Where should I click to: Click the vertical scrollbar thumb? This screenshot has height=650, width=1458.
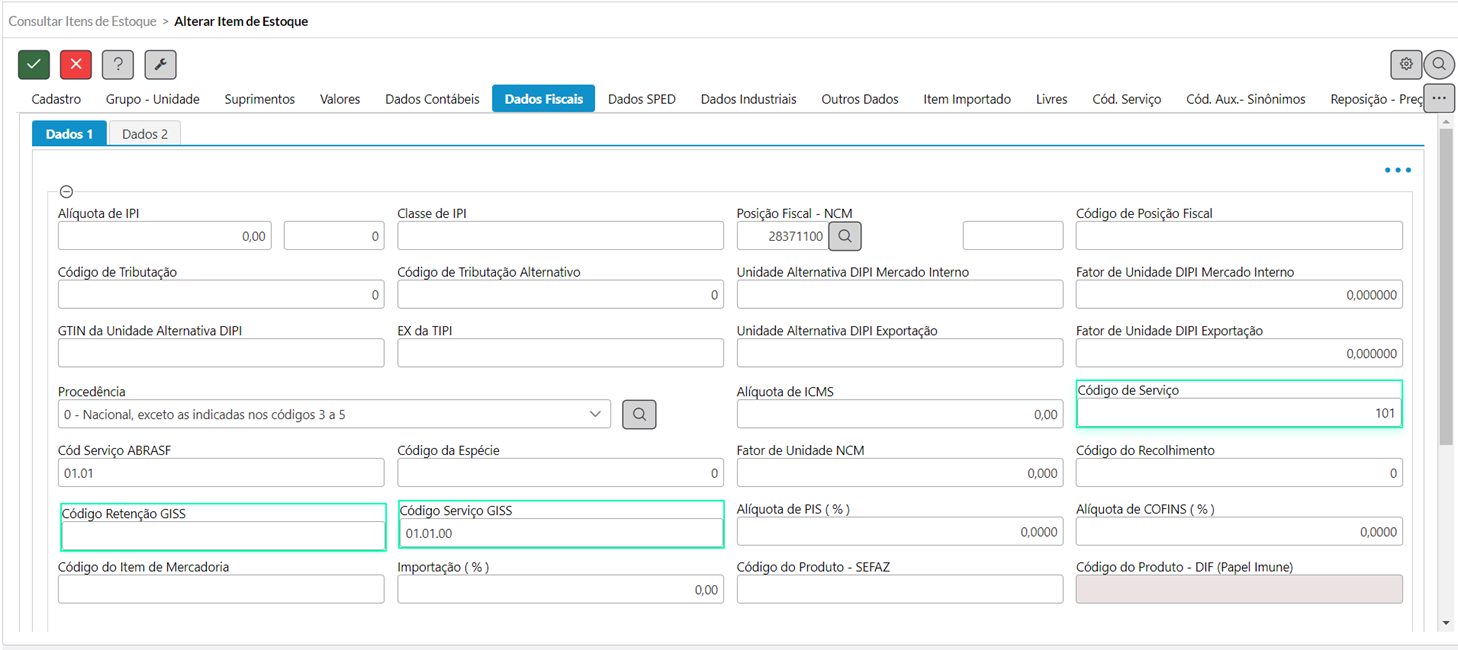click(1445, 285)
